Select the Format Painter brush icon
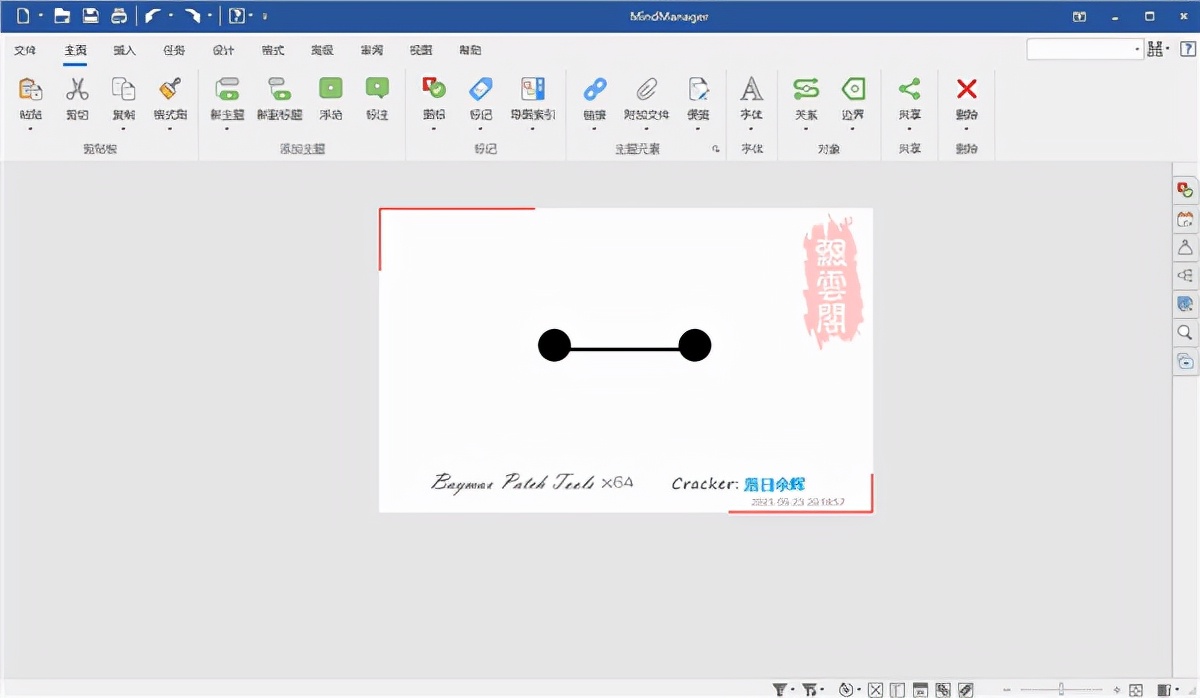Screen dimensions: 1200x698 point(170,90)
